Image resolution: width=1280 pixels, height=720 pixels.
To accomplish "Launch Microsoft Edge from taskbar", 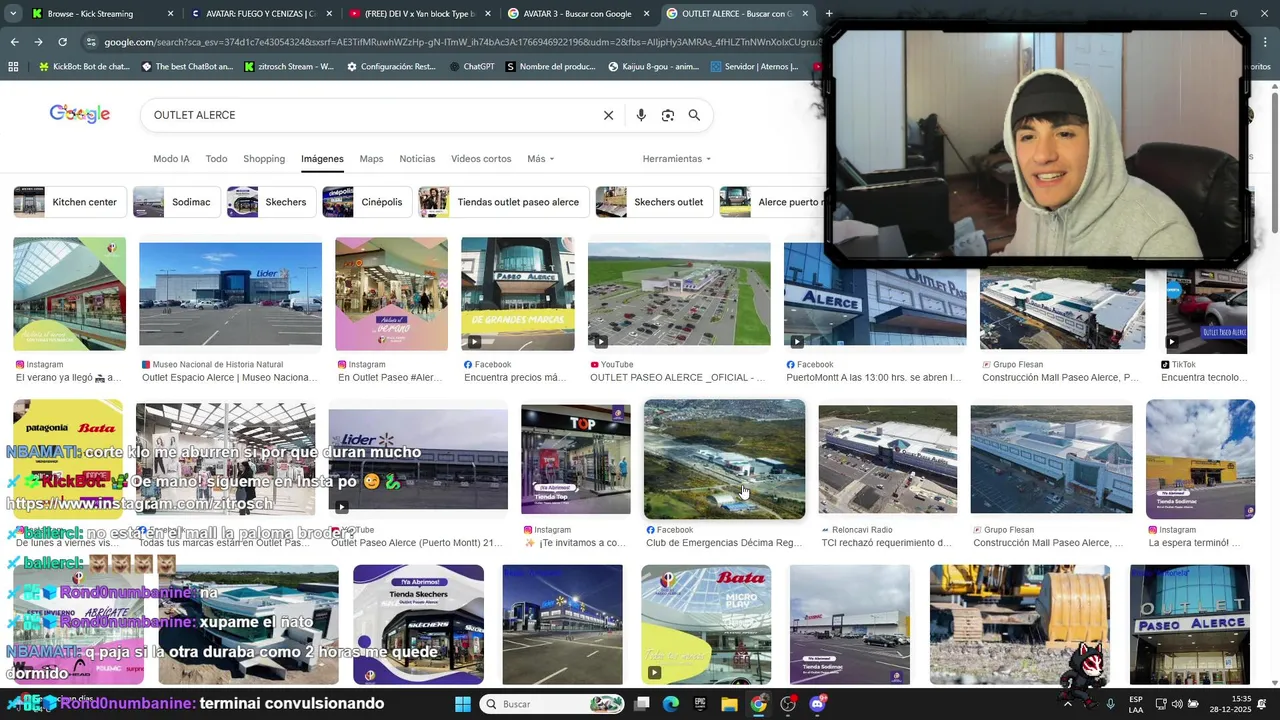I will coord(671,704).
